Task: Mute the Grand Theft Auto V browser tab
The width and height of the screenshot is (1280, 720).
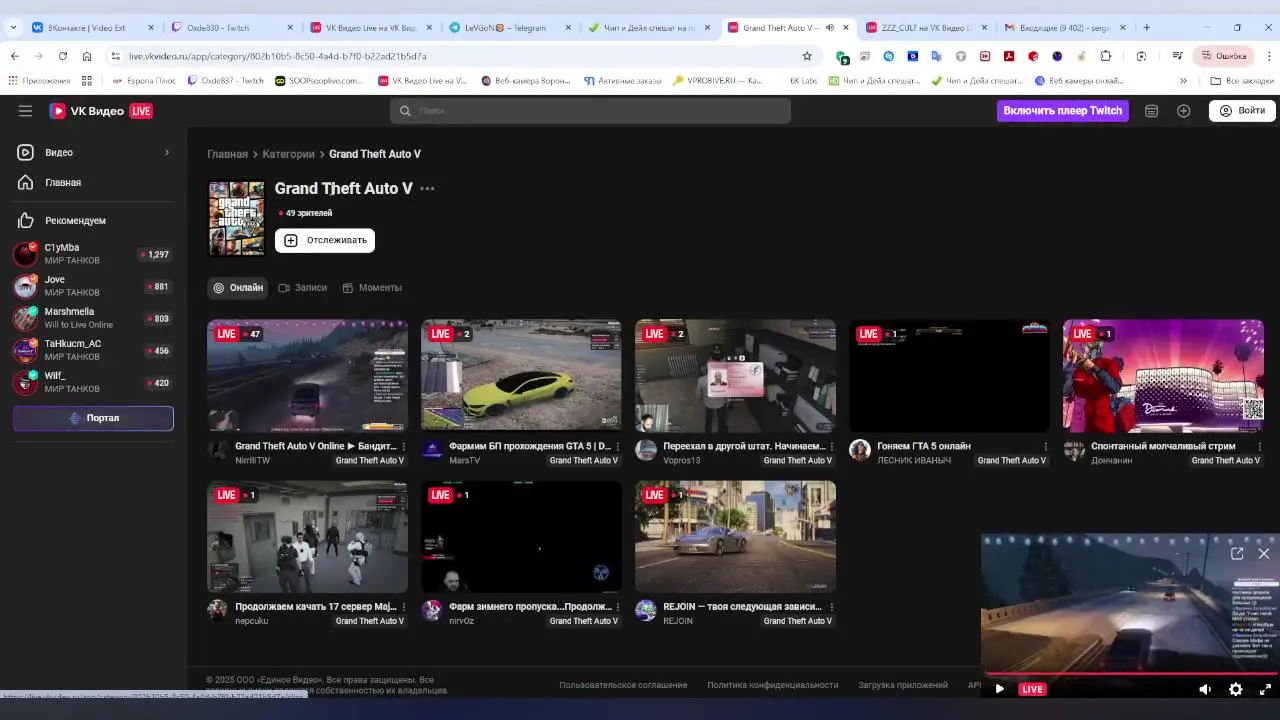Action: [829, 28]
